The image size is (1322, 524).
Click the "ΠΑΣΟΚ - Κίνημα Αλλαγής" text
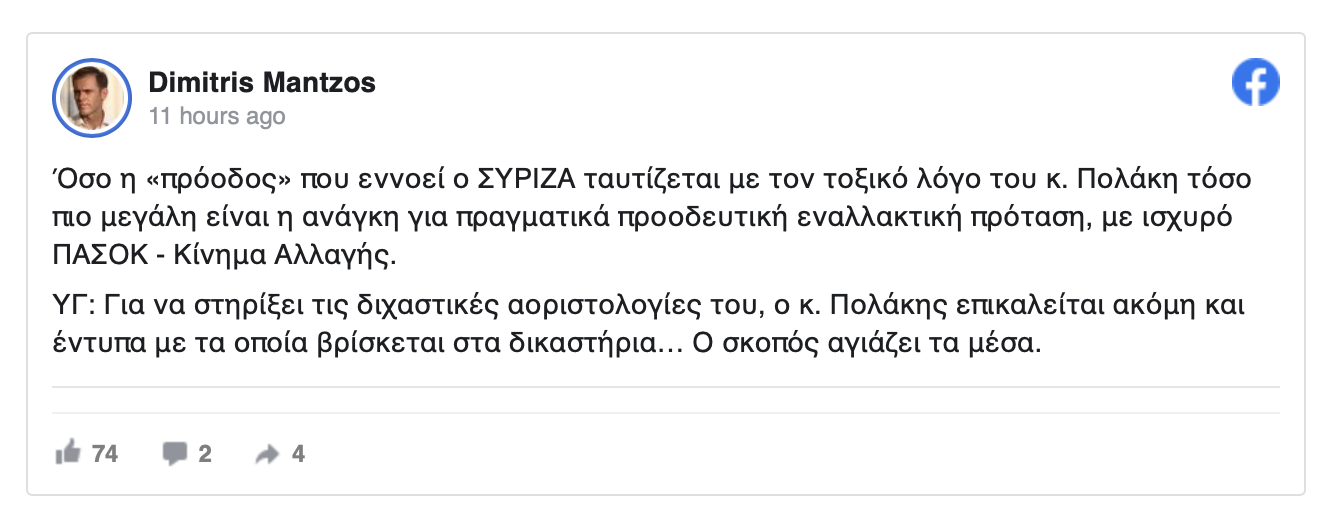click(x=224, y=255)
